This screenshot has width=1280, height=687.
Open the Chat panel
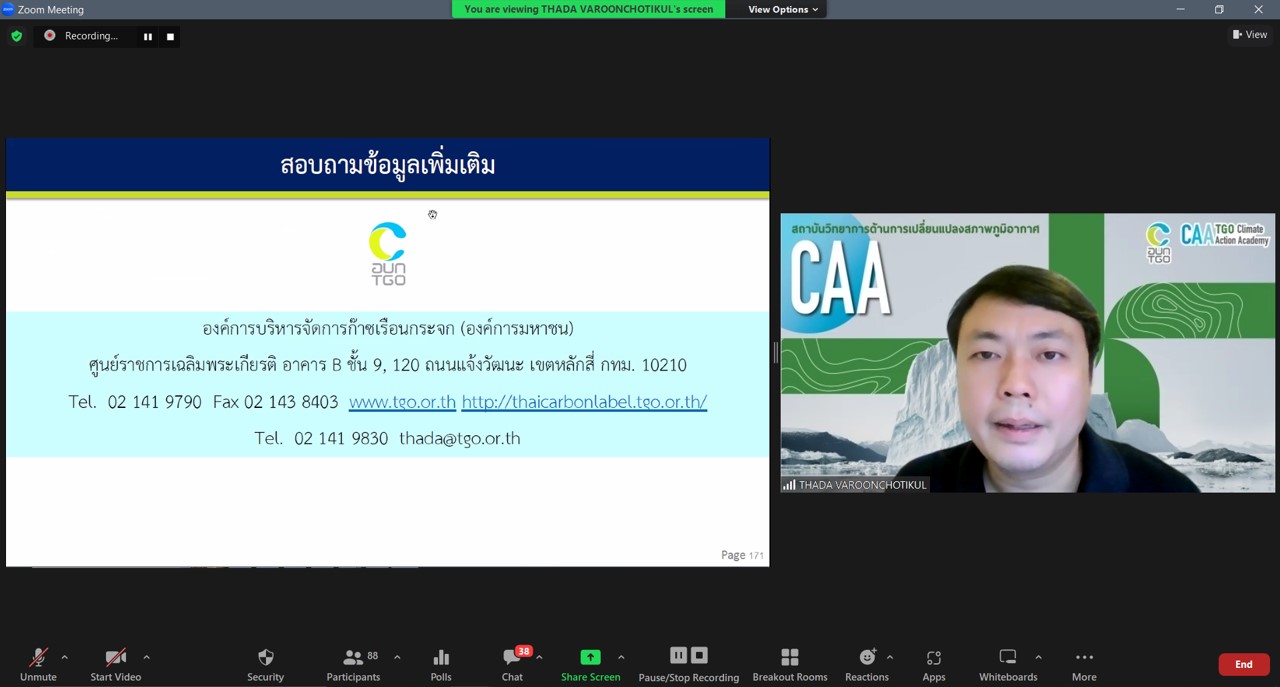(511, 663)
